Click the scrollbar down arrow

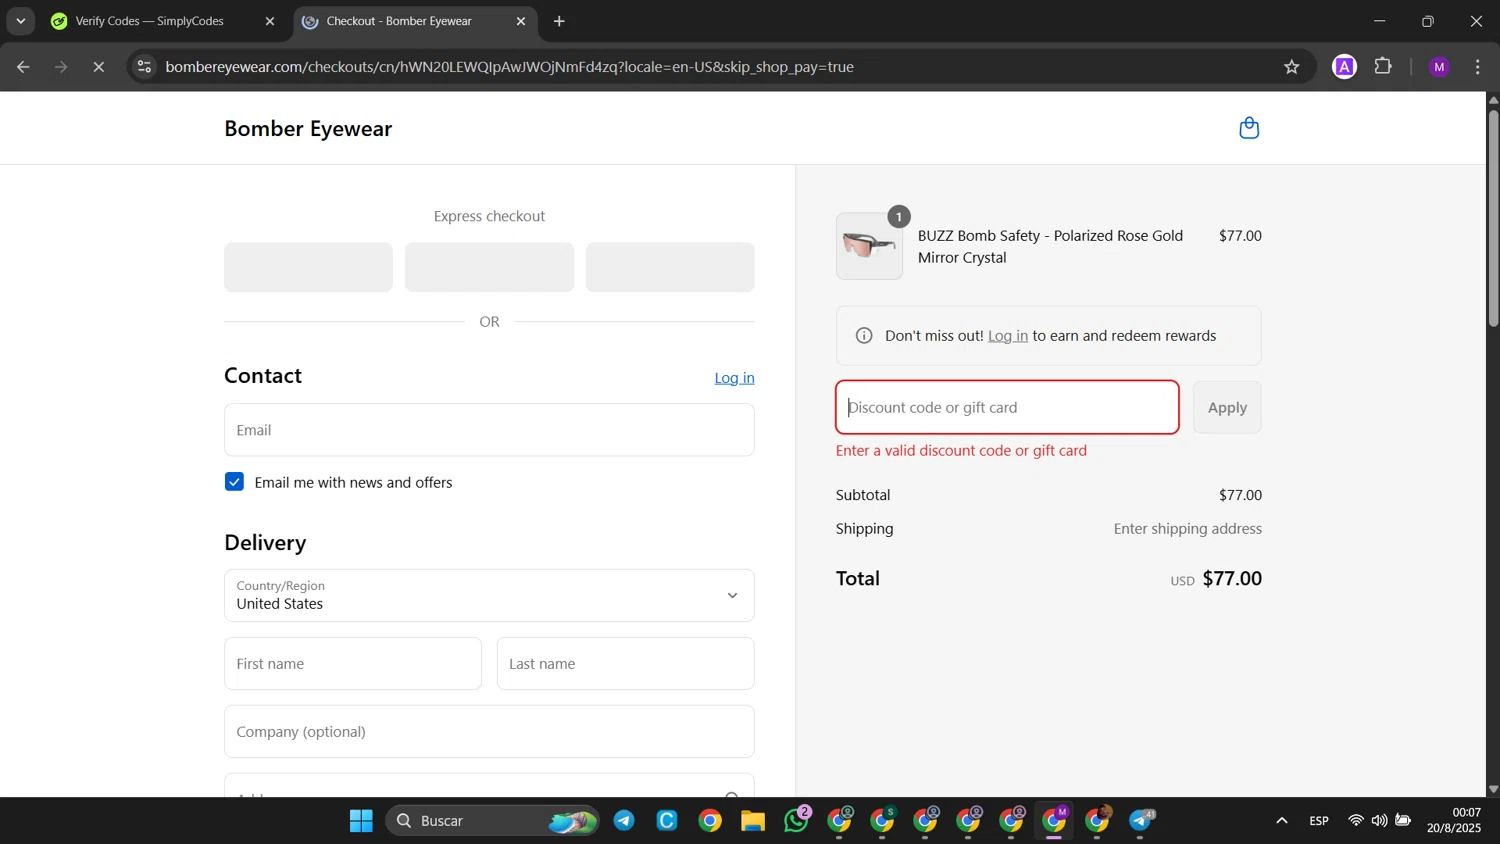(x=1493, y=789)
